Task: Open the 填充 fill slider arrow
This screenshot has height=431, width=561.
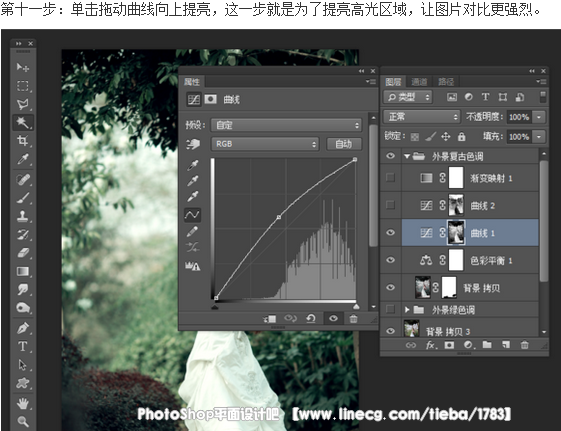Action: 539,136
